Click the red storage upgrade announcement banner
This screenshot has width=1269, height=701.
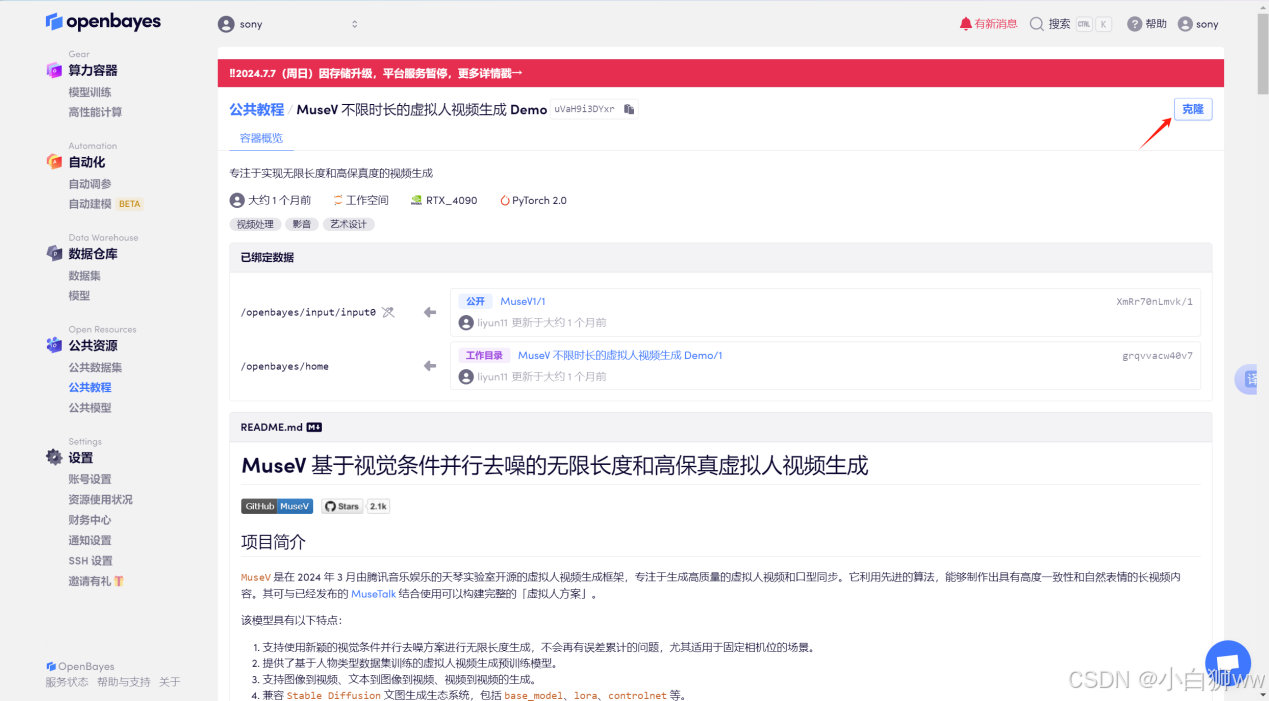720,73
